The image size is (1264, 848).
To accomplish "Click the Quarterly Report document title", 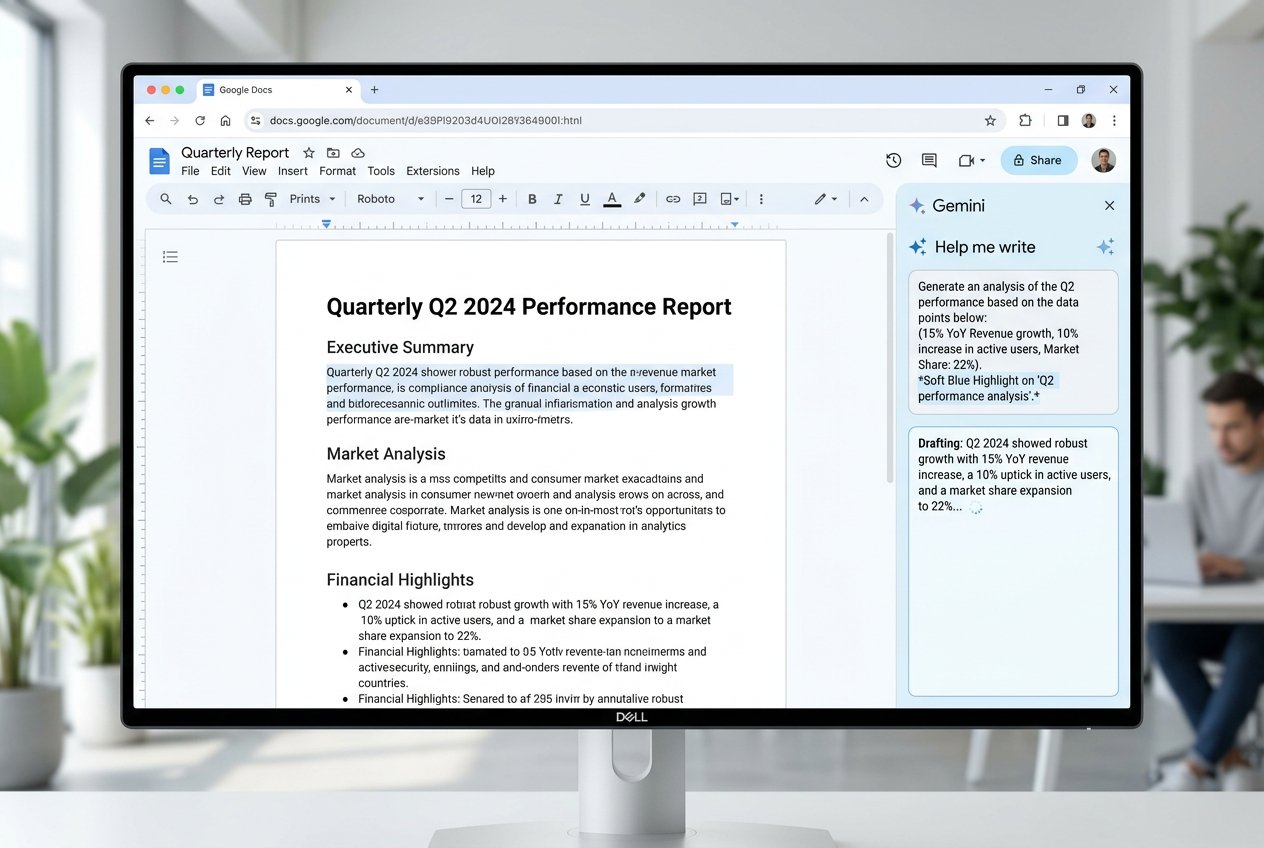I will point(235,153).
